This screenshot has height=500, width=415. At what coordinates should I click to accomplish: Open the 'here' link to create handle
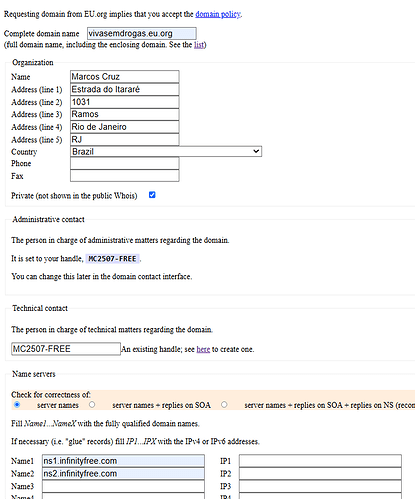coord(203,349)
